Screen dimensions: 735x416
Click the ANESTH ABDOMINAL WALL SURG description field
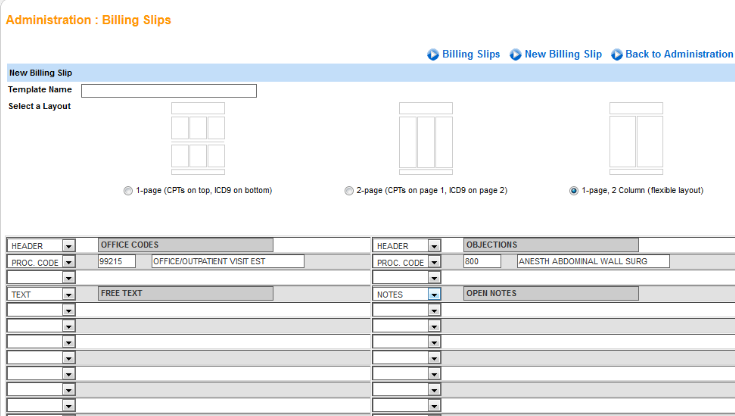592,262
